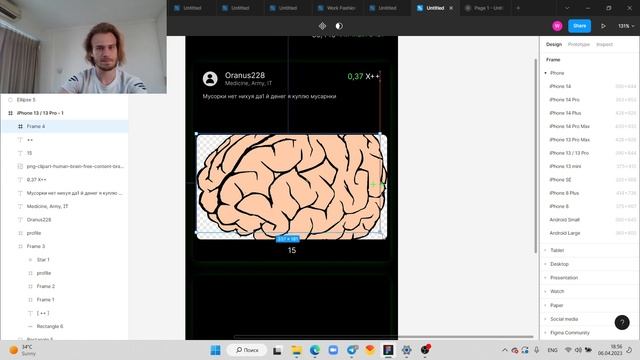Open the Windows Start menu
The height and width of the screenshot is (360, 640).
[215, 350]
